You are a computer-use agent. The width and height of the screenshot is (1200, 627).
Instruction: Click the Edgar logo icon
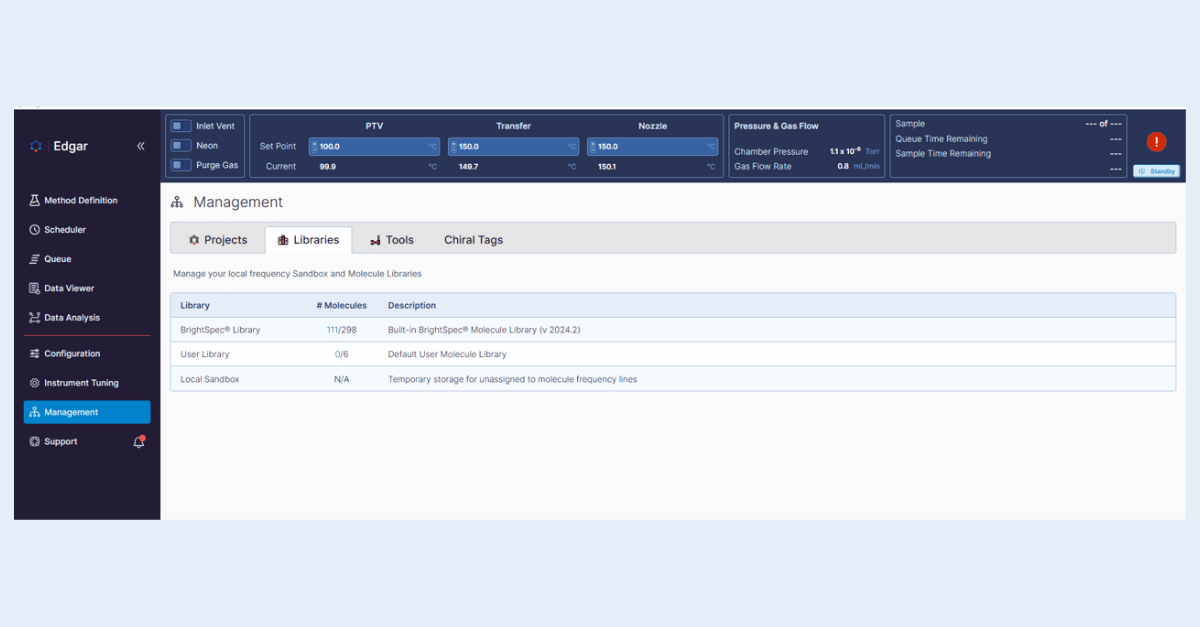[36, 146]
